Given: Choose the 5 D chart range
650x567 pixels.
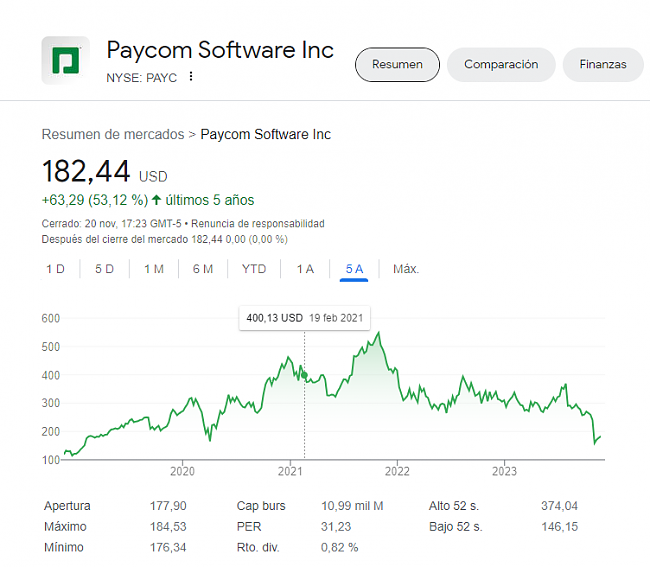Looking at the screenshot, I should pos(104,269).
